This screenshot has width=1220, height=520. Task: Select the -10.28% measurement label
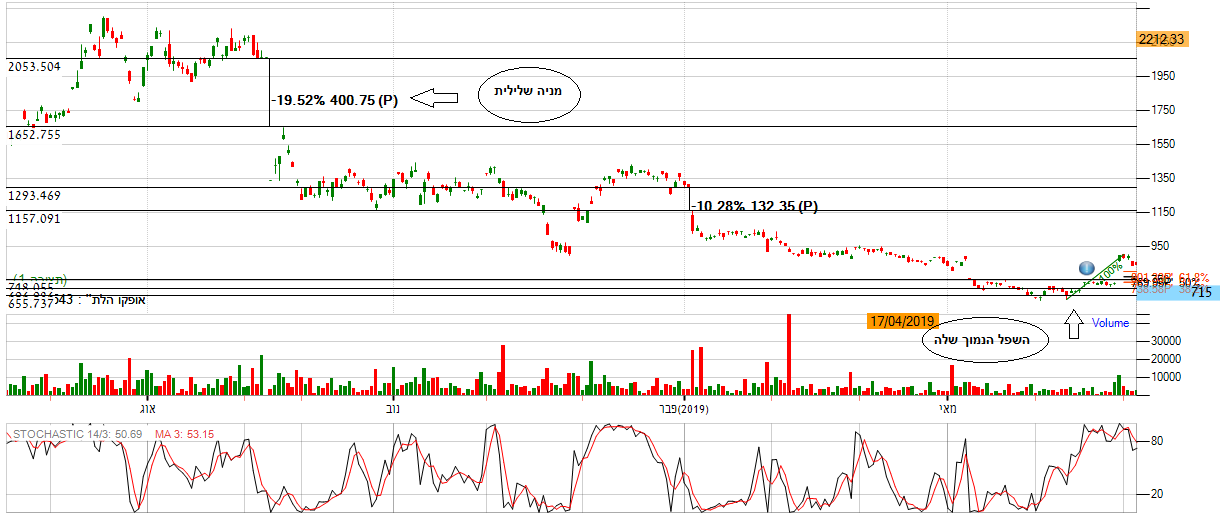coord(755,207)
